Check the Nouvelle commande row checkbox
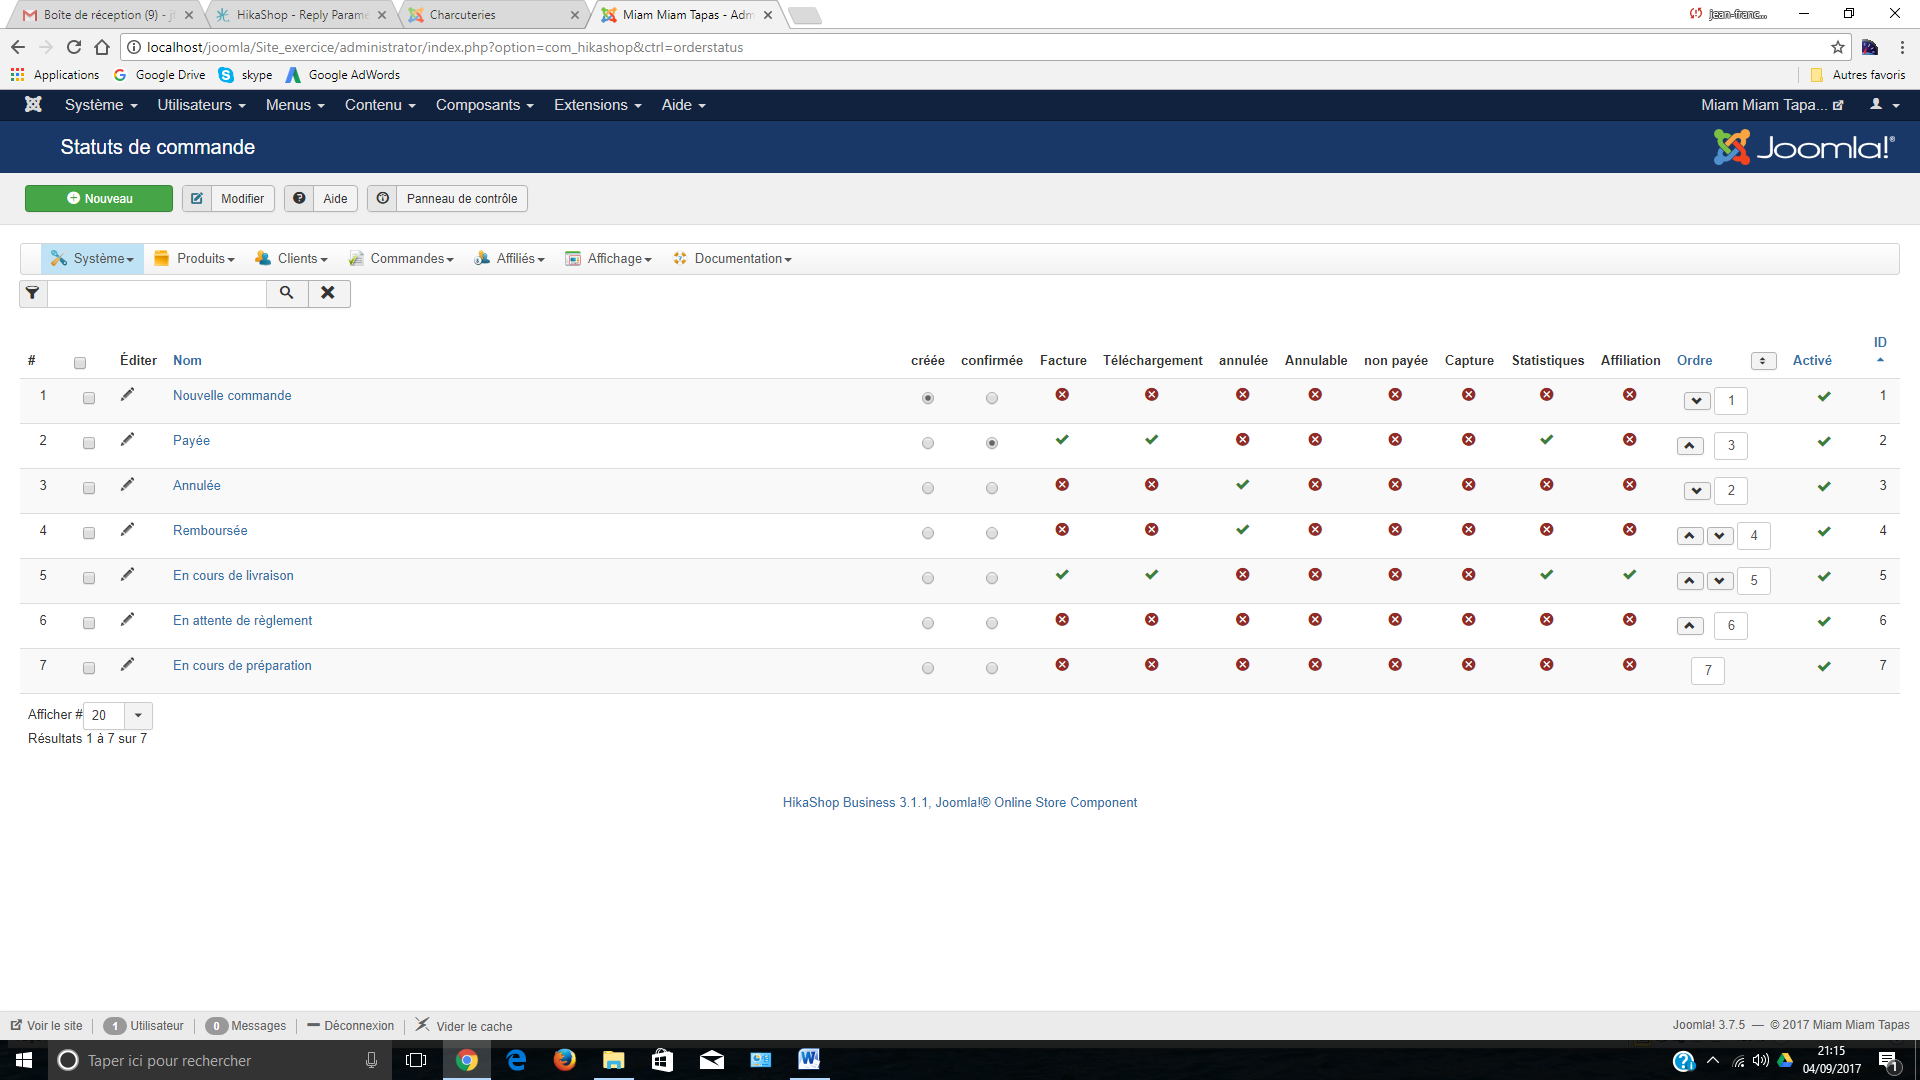Viewport: 1920px width, 1080px height. 89,398
